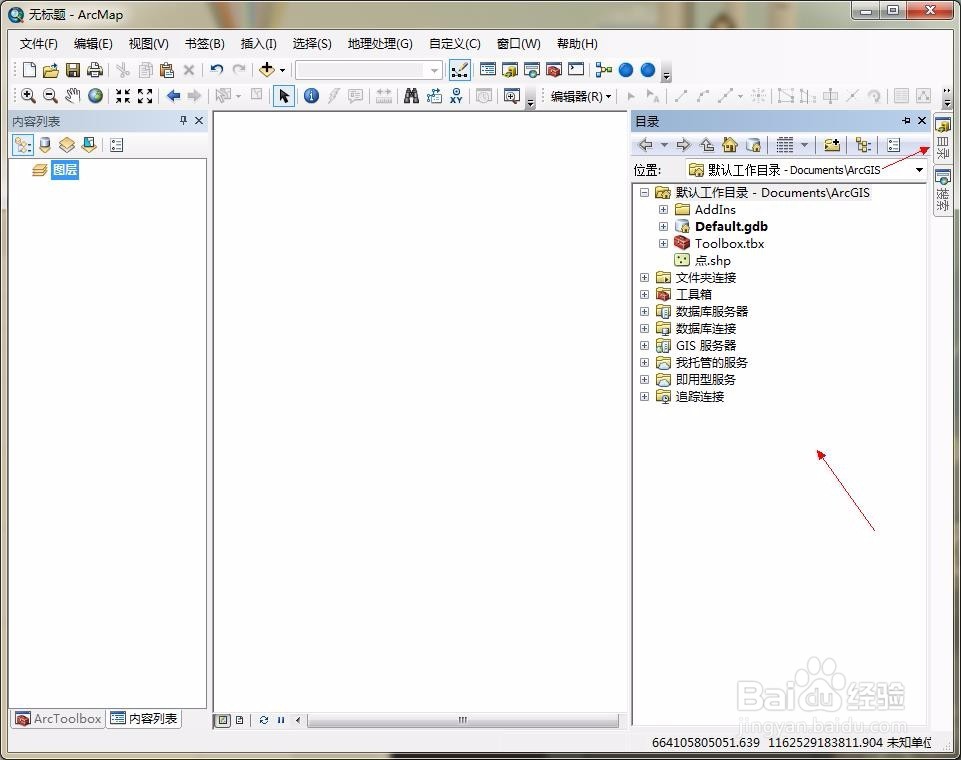Toggle List By Visibility view
The height and width of the screenshot is (760, 961).
[x=67, y=145]
